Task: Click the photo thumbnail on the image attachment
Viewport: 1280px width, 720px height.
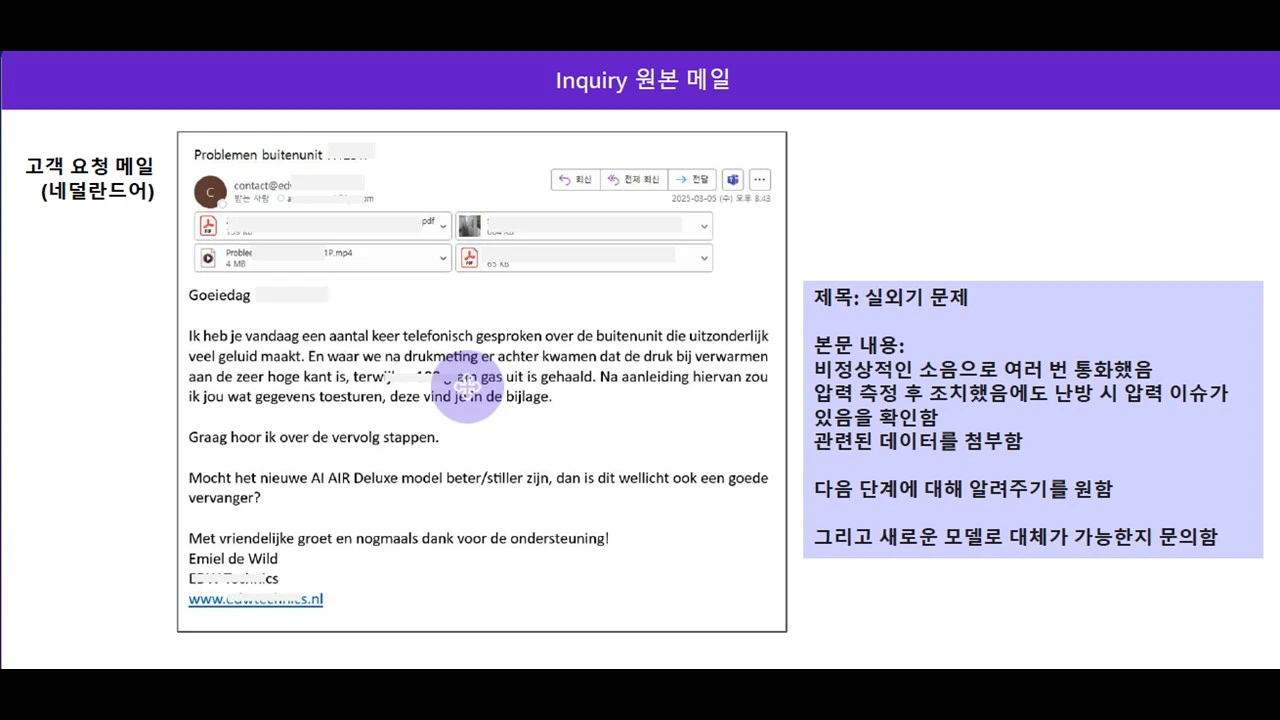Action: 470,225
